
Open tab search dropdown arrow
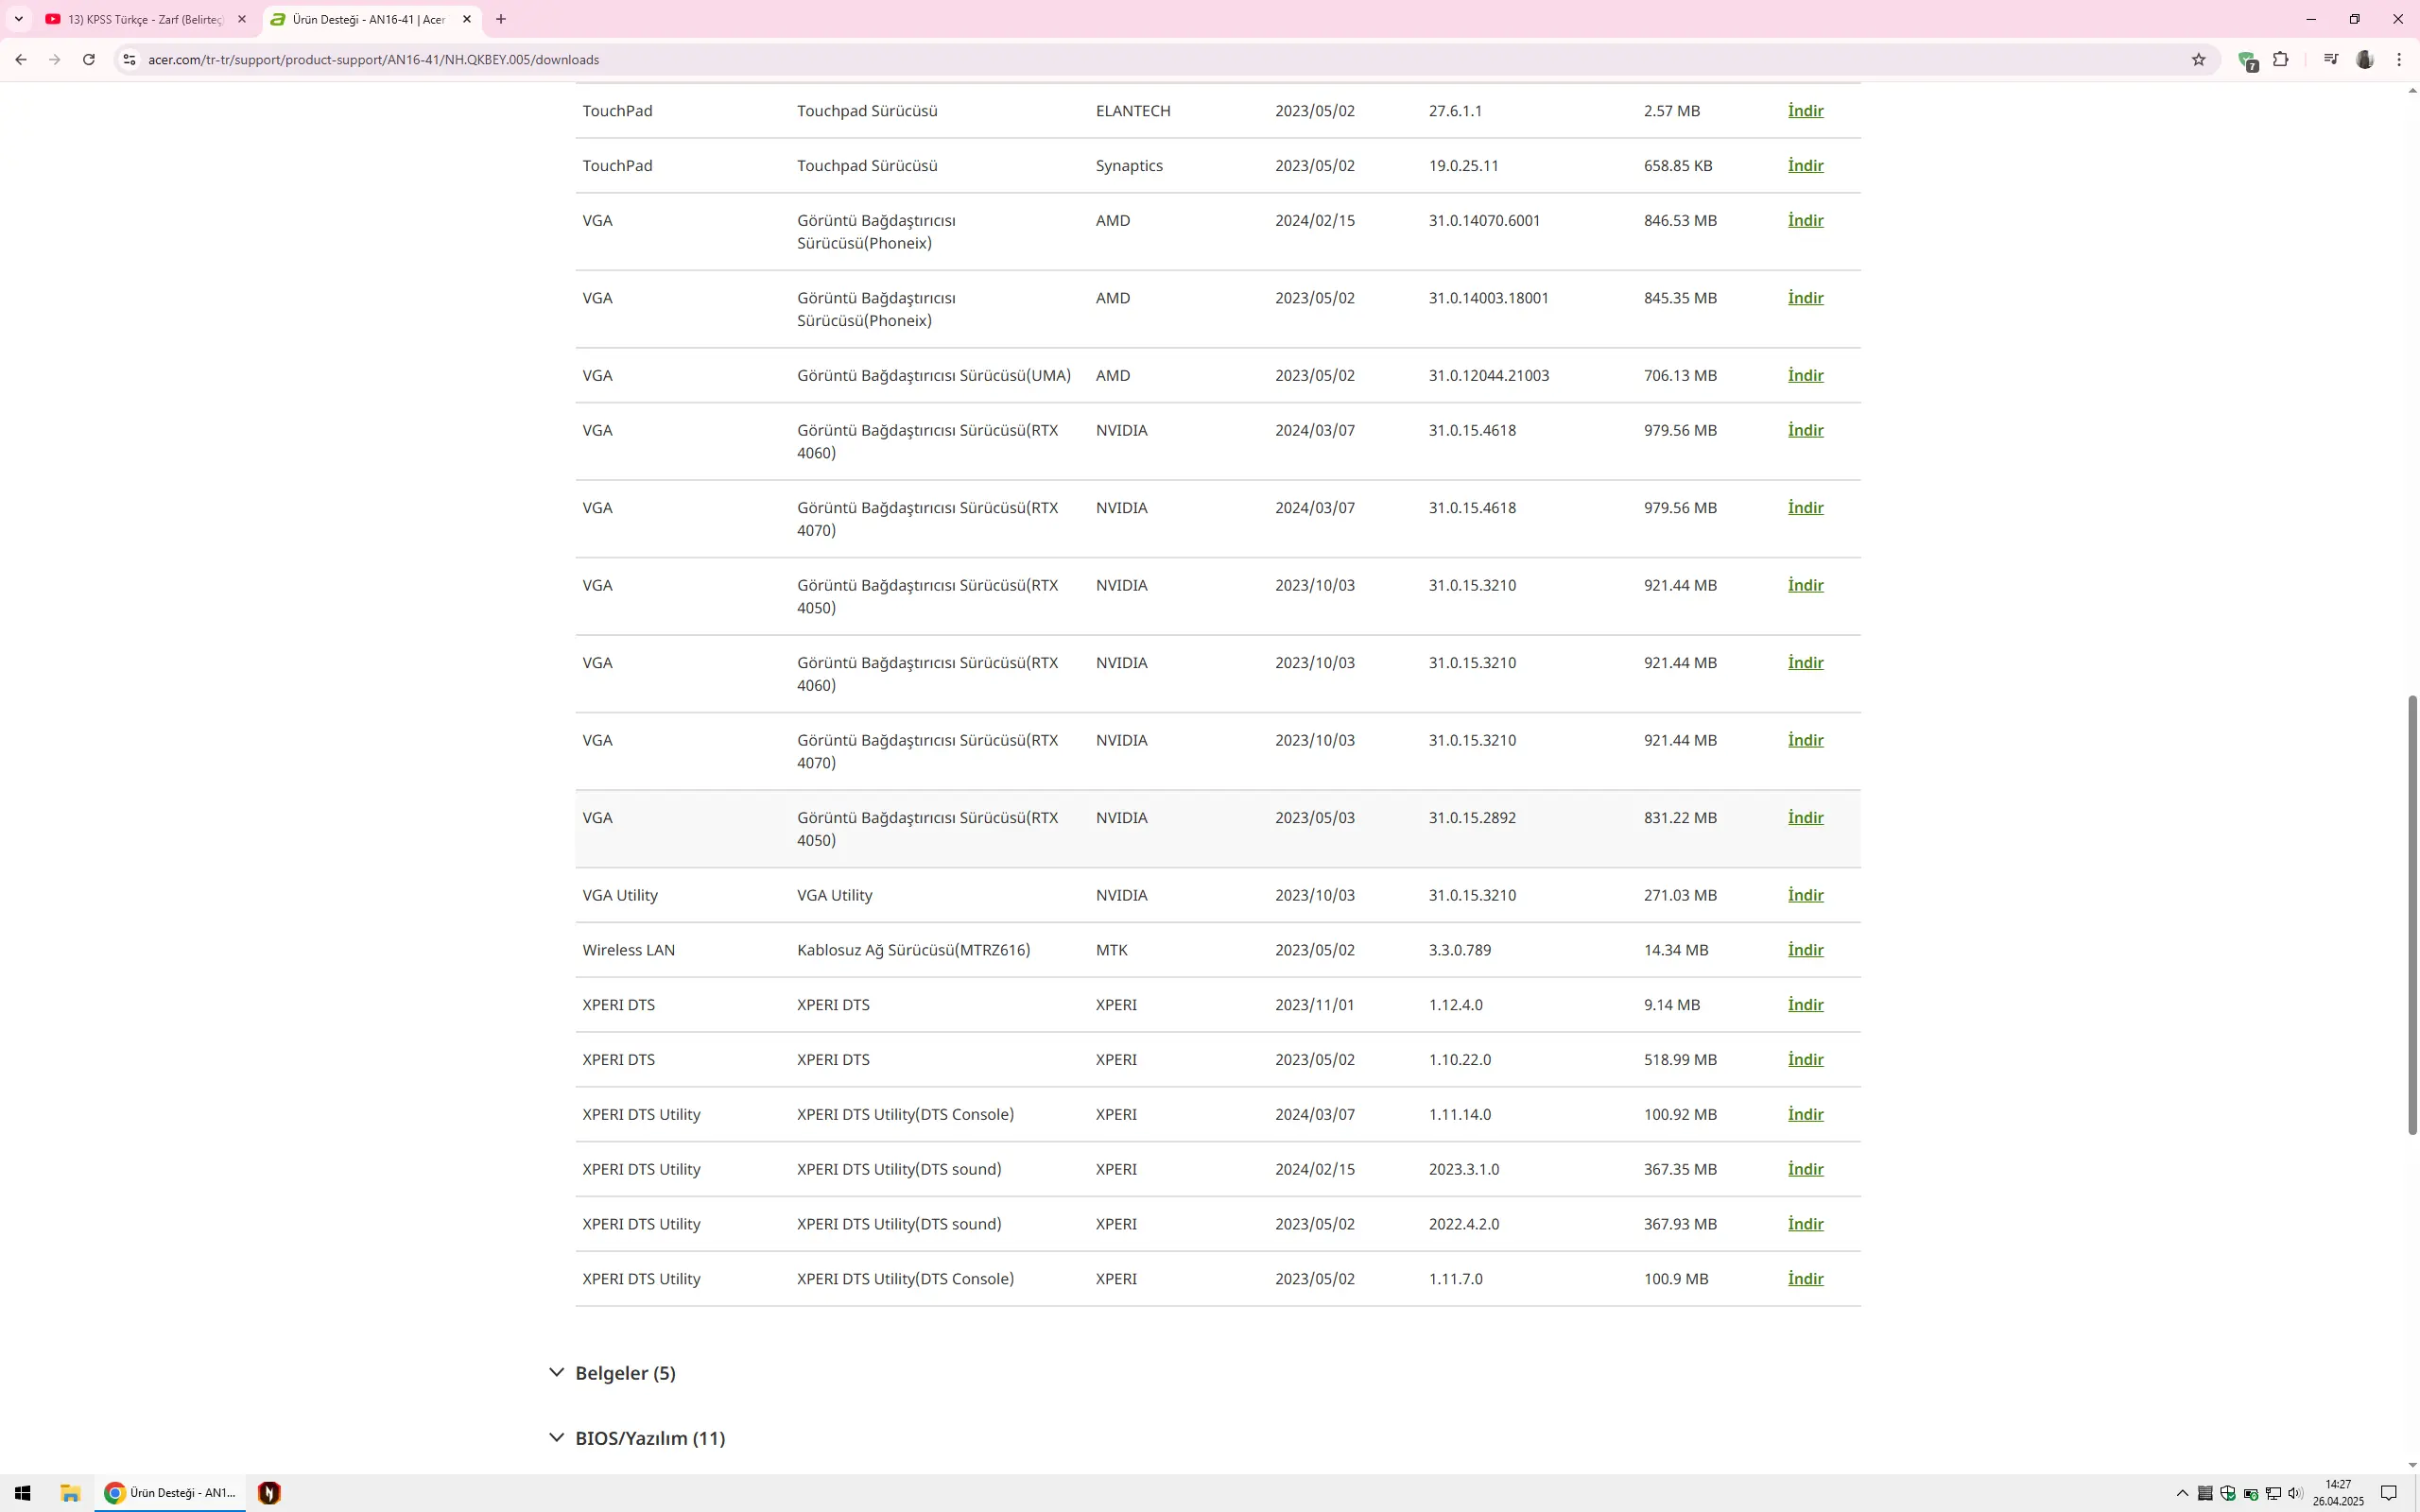(18, 19)
